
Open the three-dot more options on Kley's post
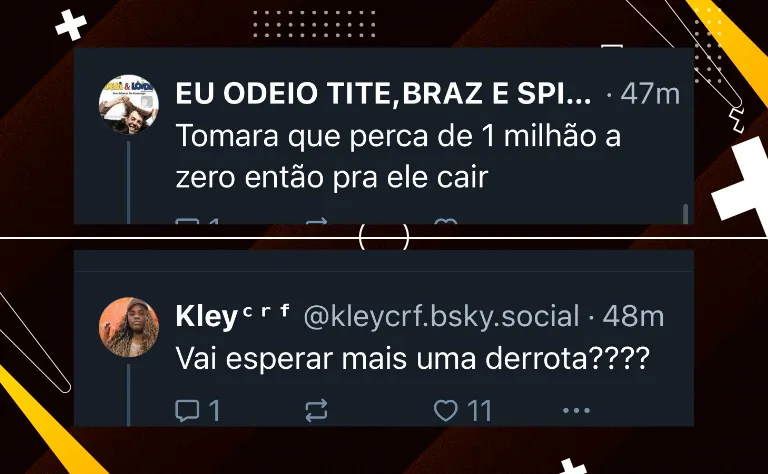click(576, 410)
